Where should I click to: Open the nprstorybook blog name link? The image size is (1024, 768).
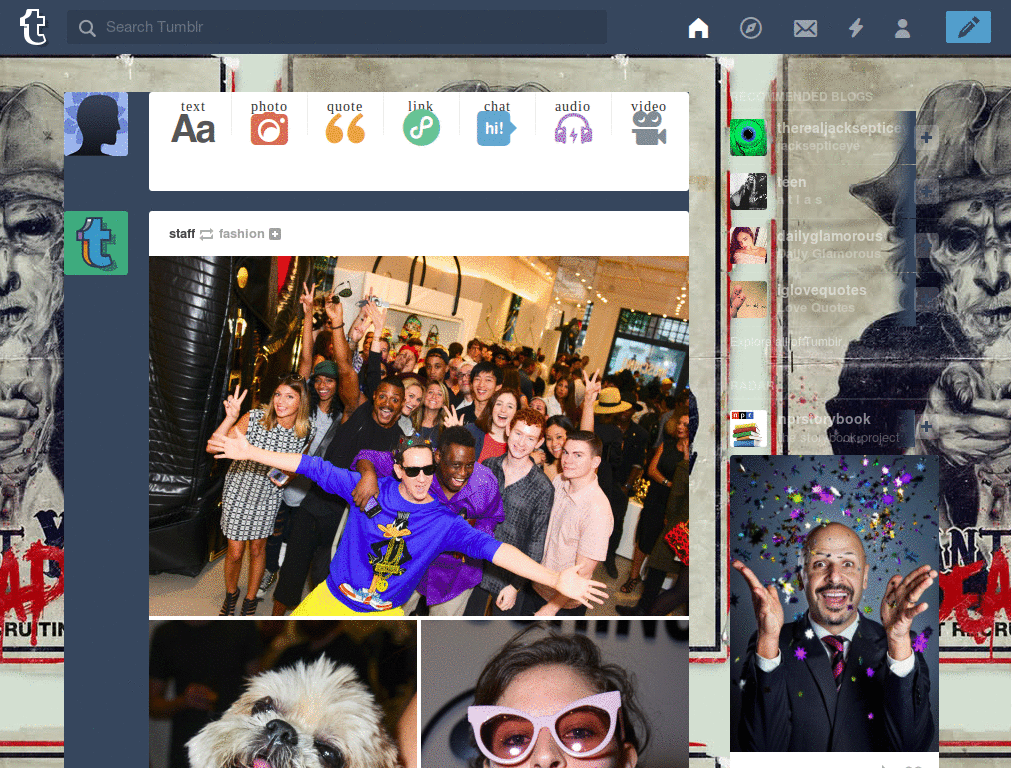(824, 419)
